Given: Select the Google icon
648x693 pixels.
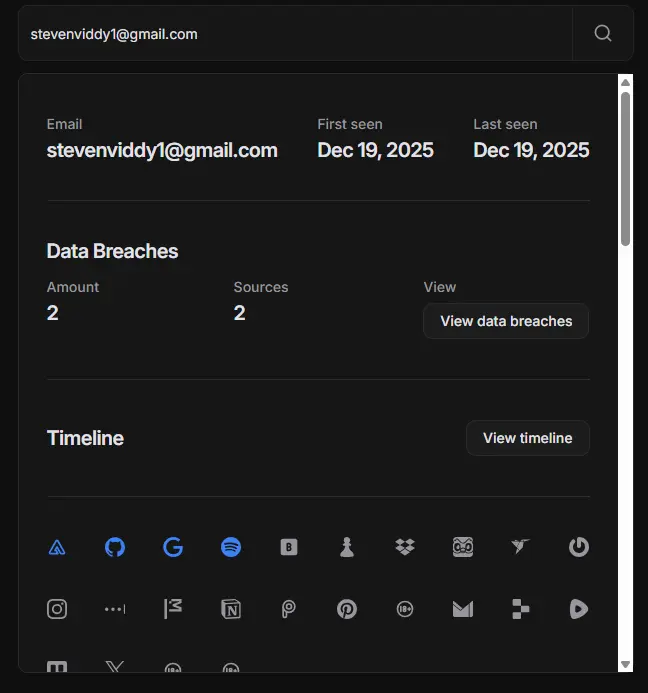Looking at the screenshot, I should pyautogui.click(x=173, y=547).
